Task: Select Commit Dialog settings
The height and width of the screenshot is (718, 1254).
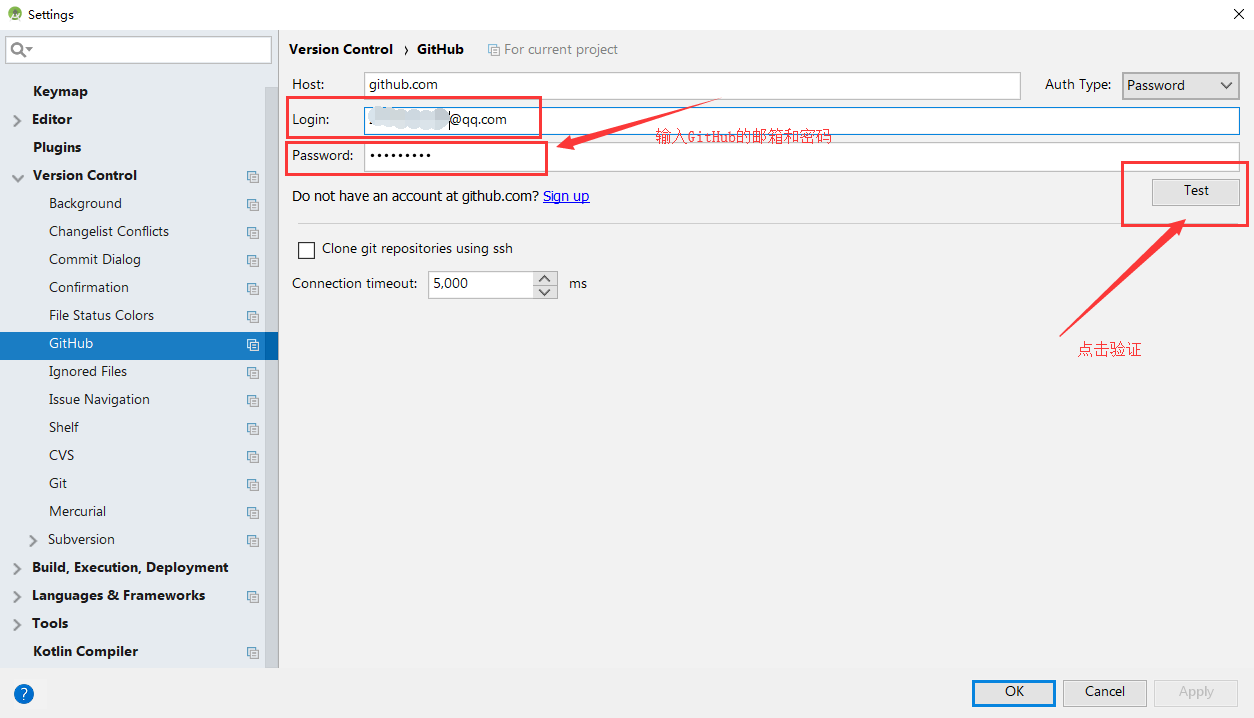Action: coord(95,259)
